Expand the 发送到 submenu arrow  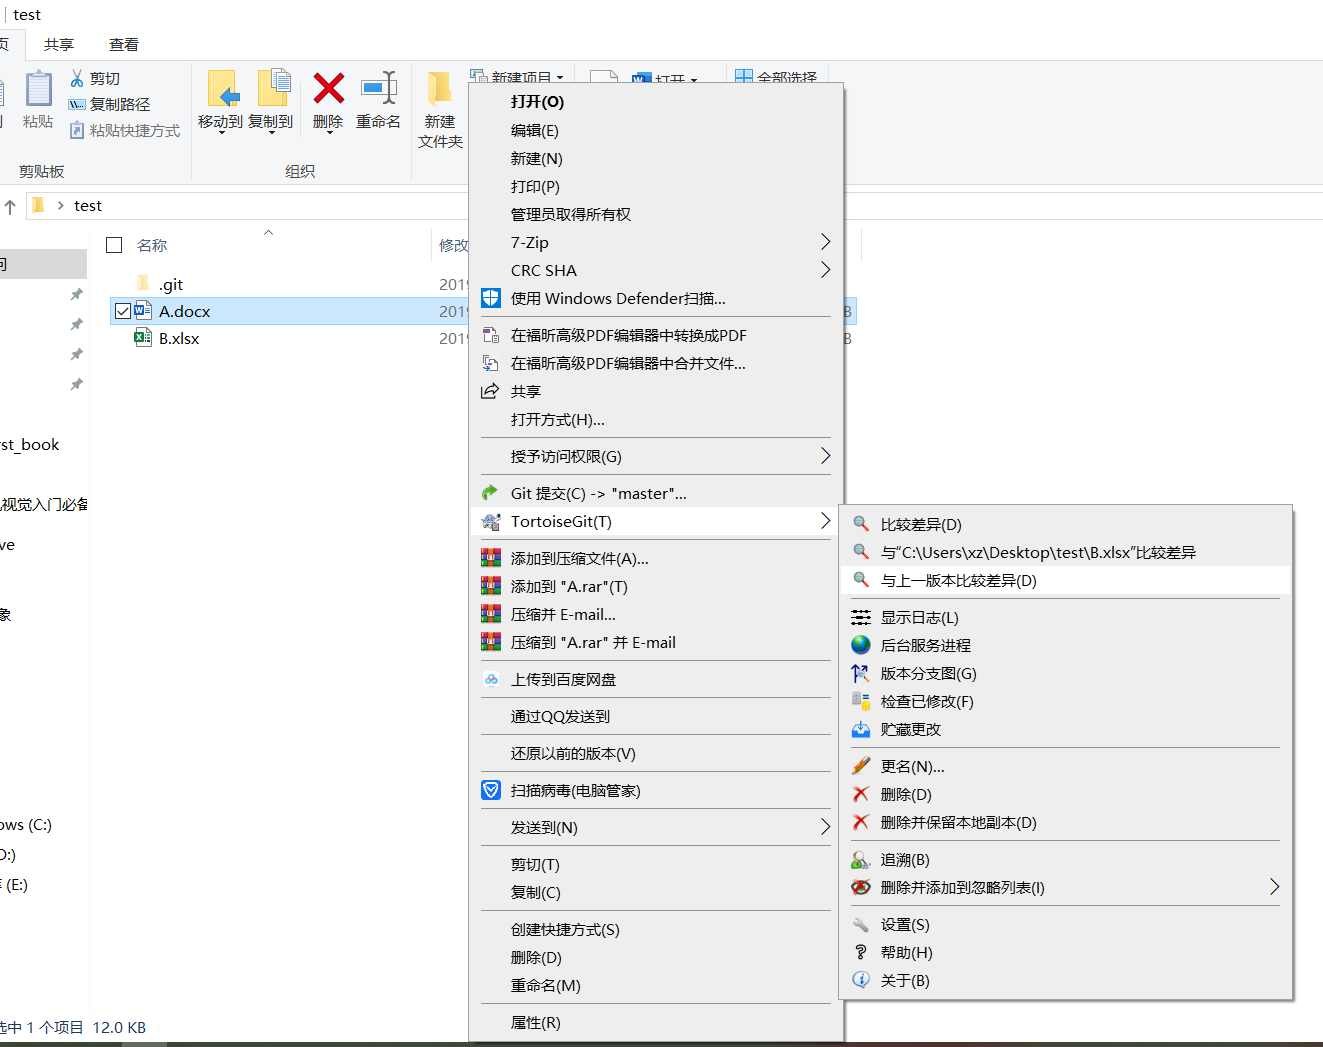(x=825, y=827)
